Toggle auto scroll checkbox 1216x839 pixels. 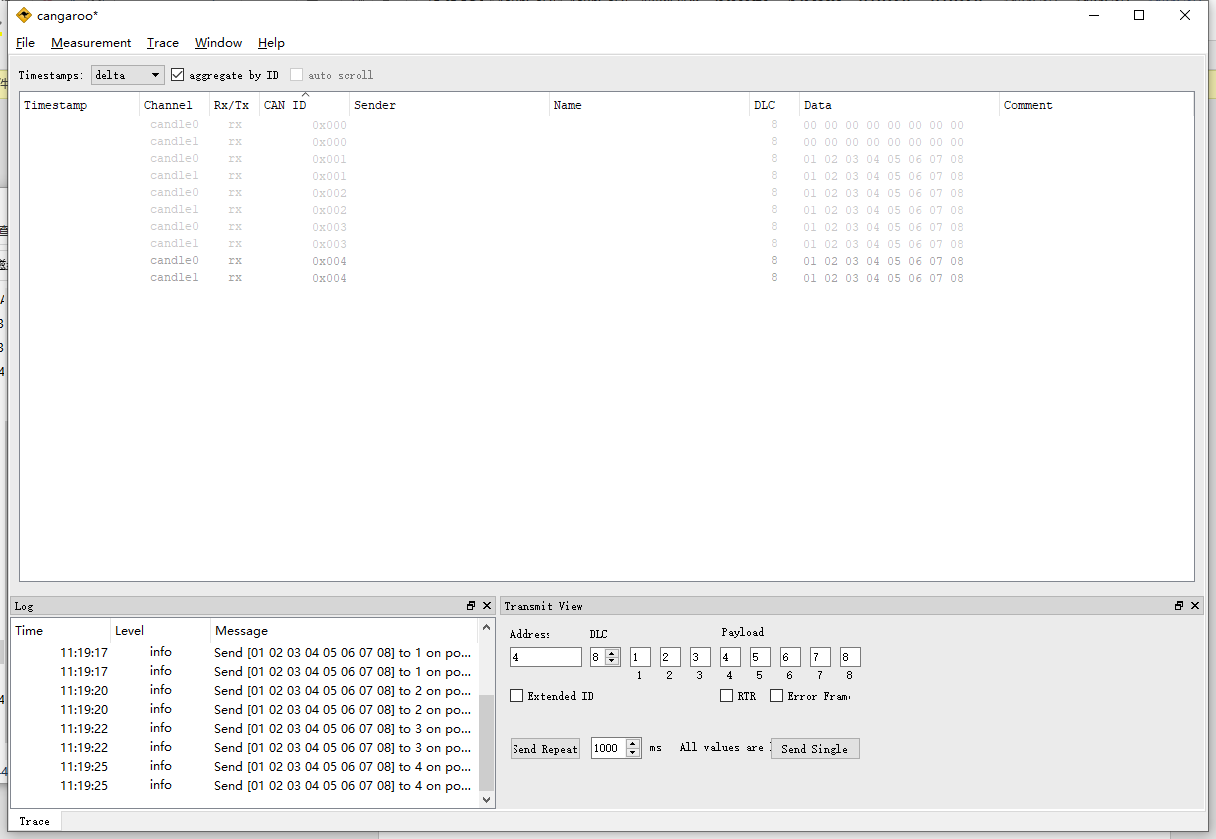click(297, 75)
